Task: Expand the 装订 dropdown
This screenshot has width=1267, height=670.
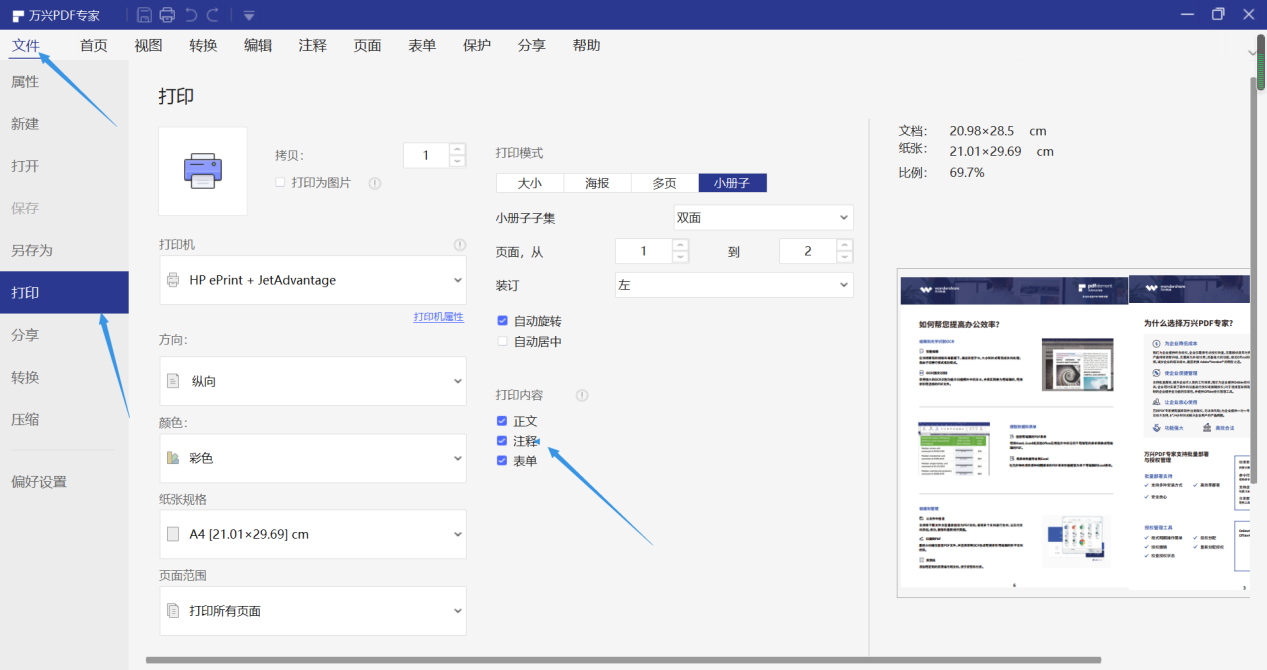Action: (x=733, y=285)
